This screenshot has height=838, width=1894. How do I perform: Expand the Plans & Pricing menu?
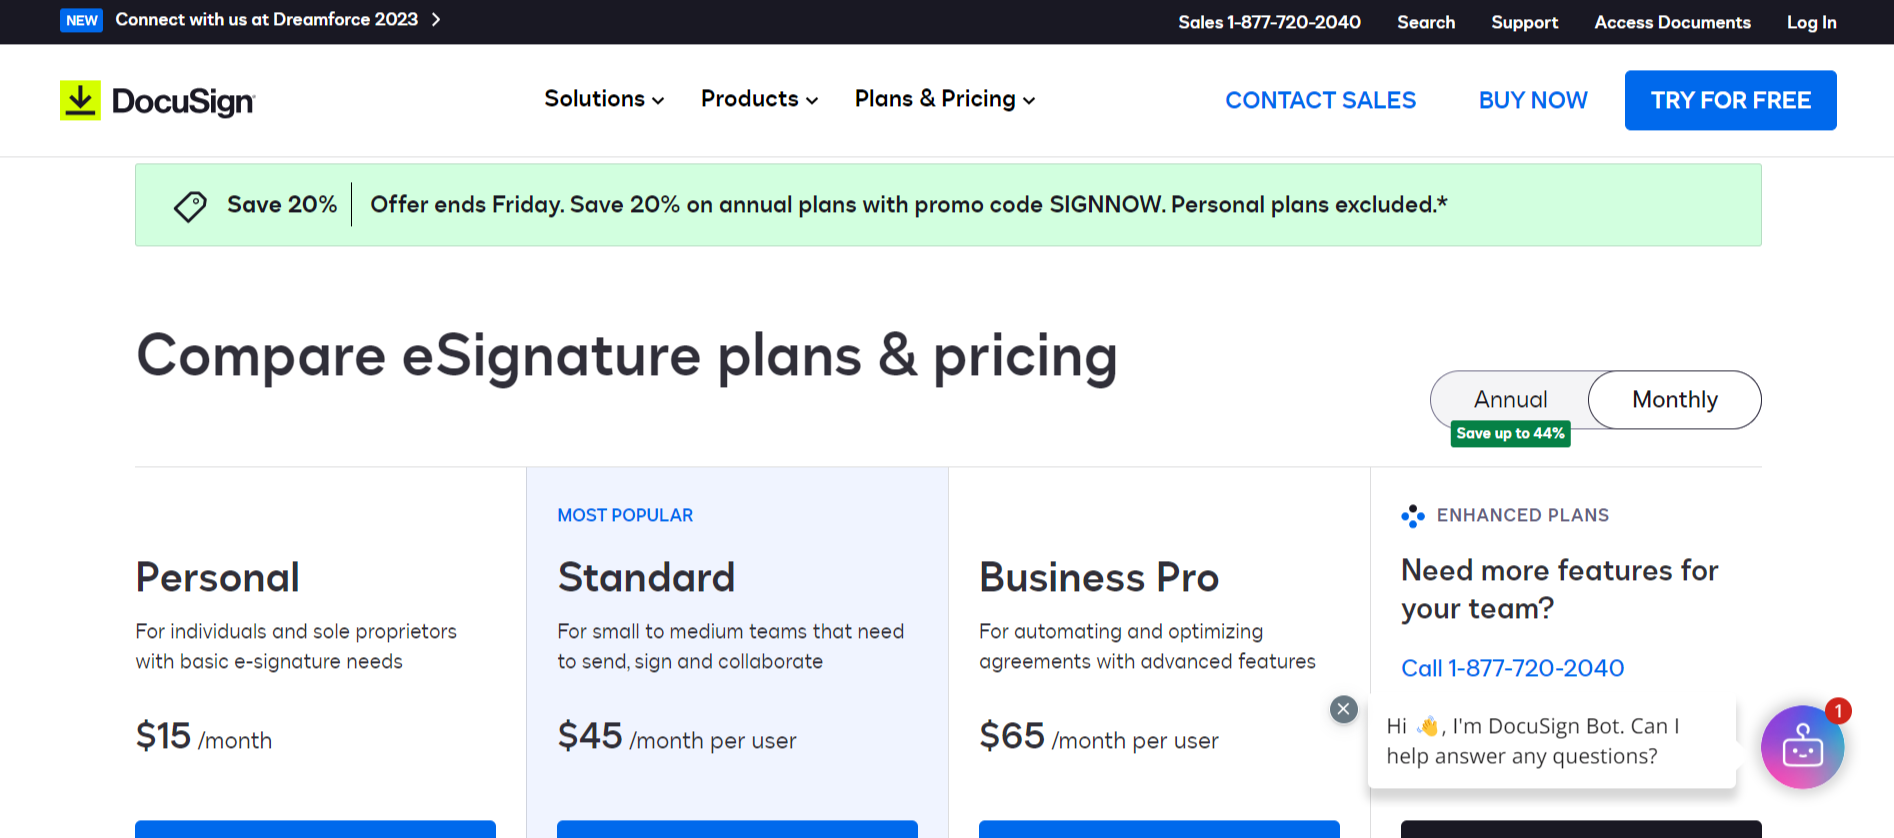943,99
